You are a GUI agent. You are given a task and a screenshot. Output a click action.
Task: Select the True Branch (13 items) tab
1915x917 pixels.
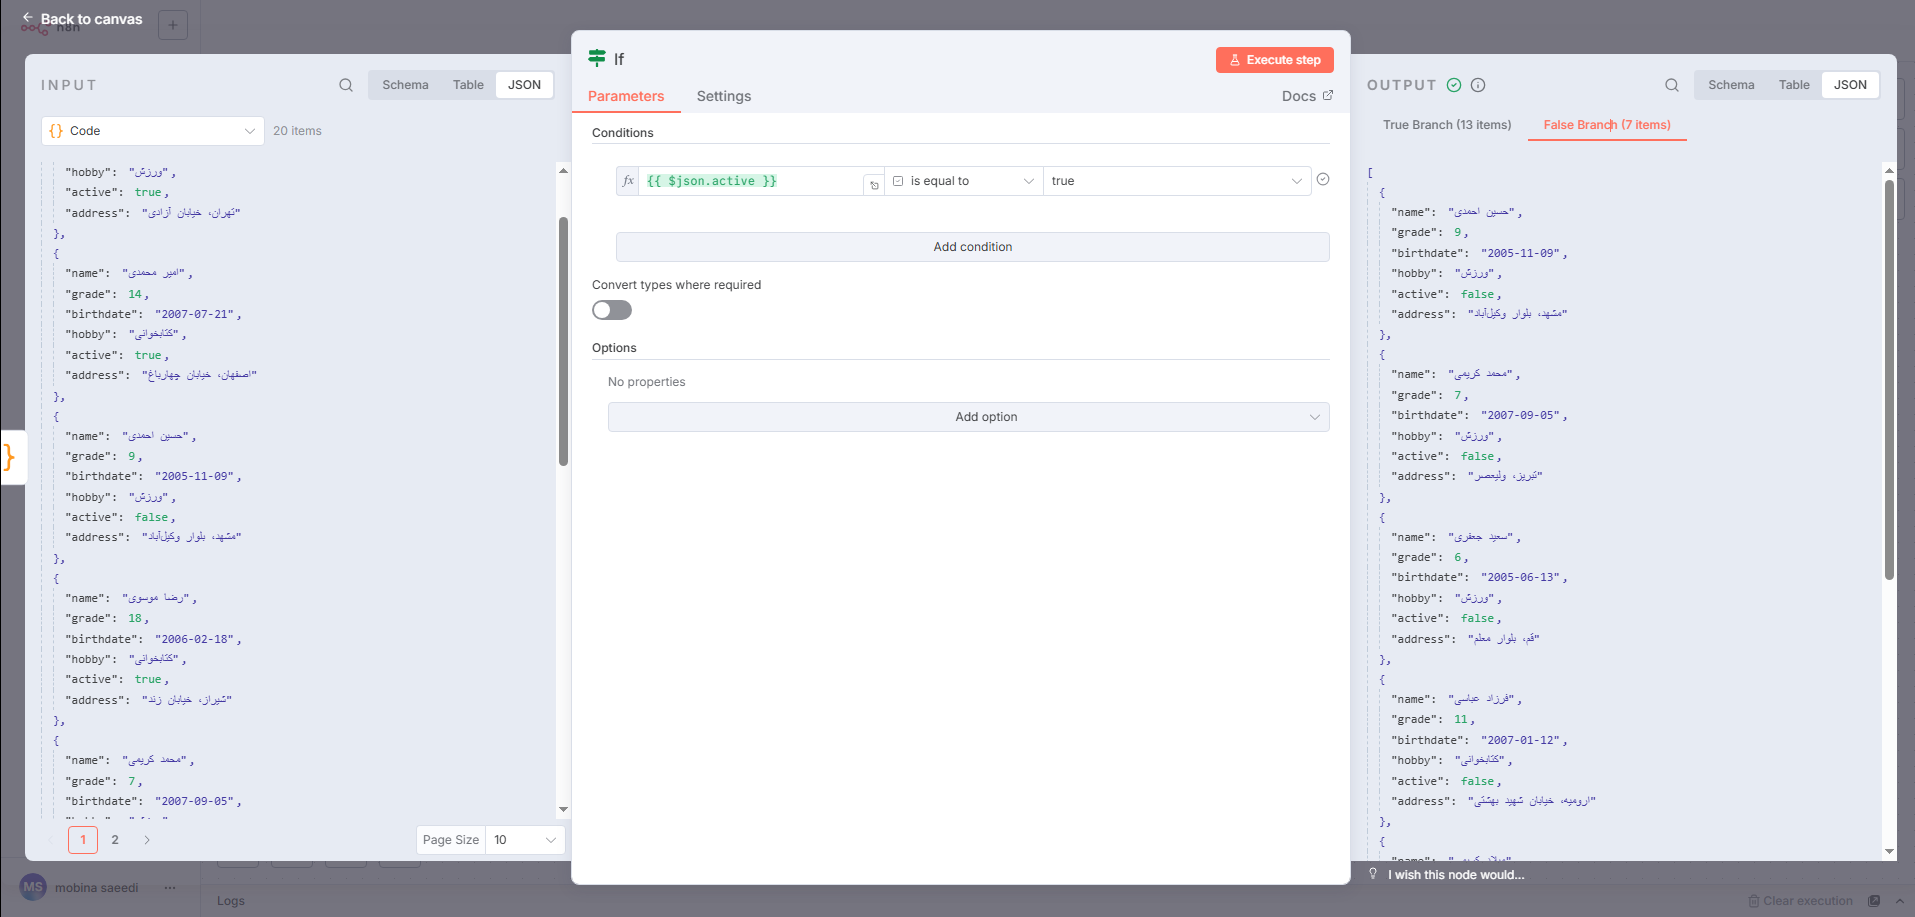click(x=1446, y=125)
